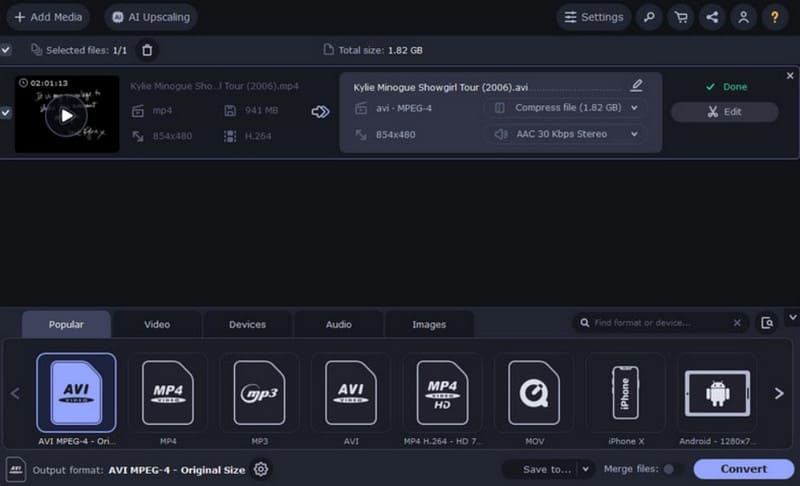Click the share icon in top toolbar
This screenshot has width=800, height=486.
[712, 17]
